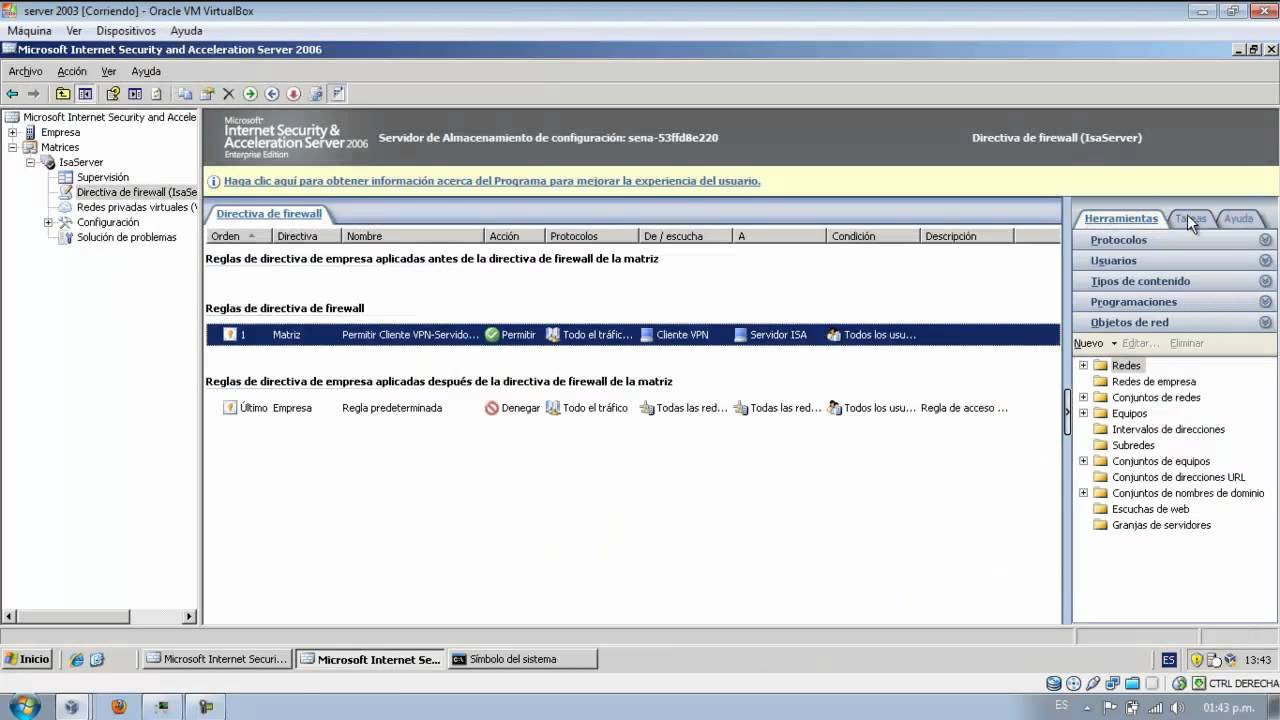The width and height of the screenshot is (1280, 720).
Task: Click the info icon in the yellow banner
Action: click(213, 182)
